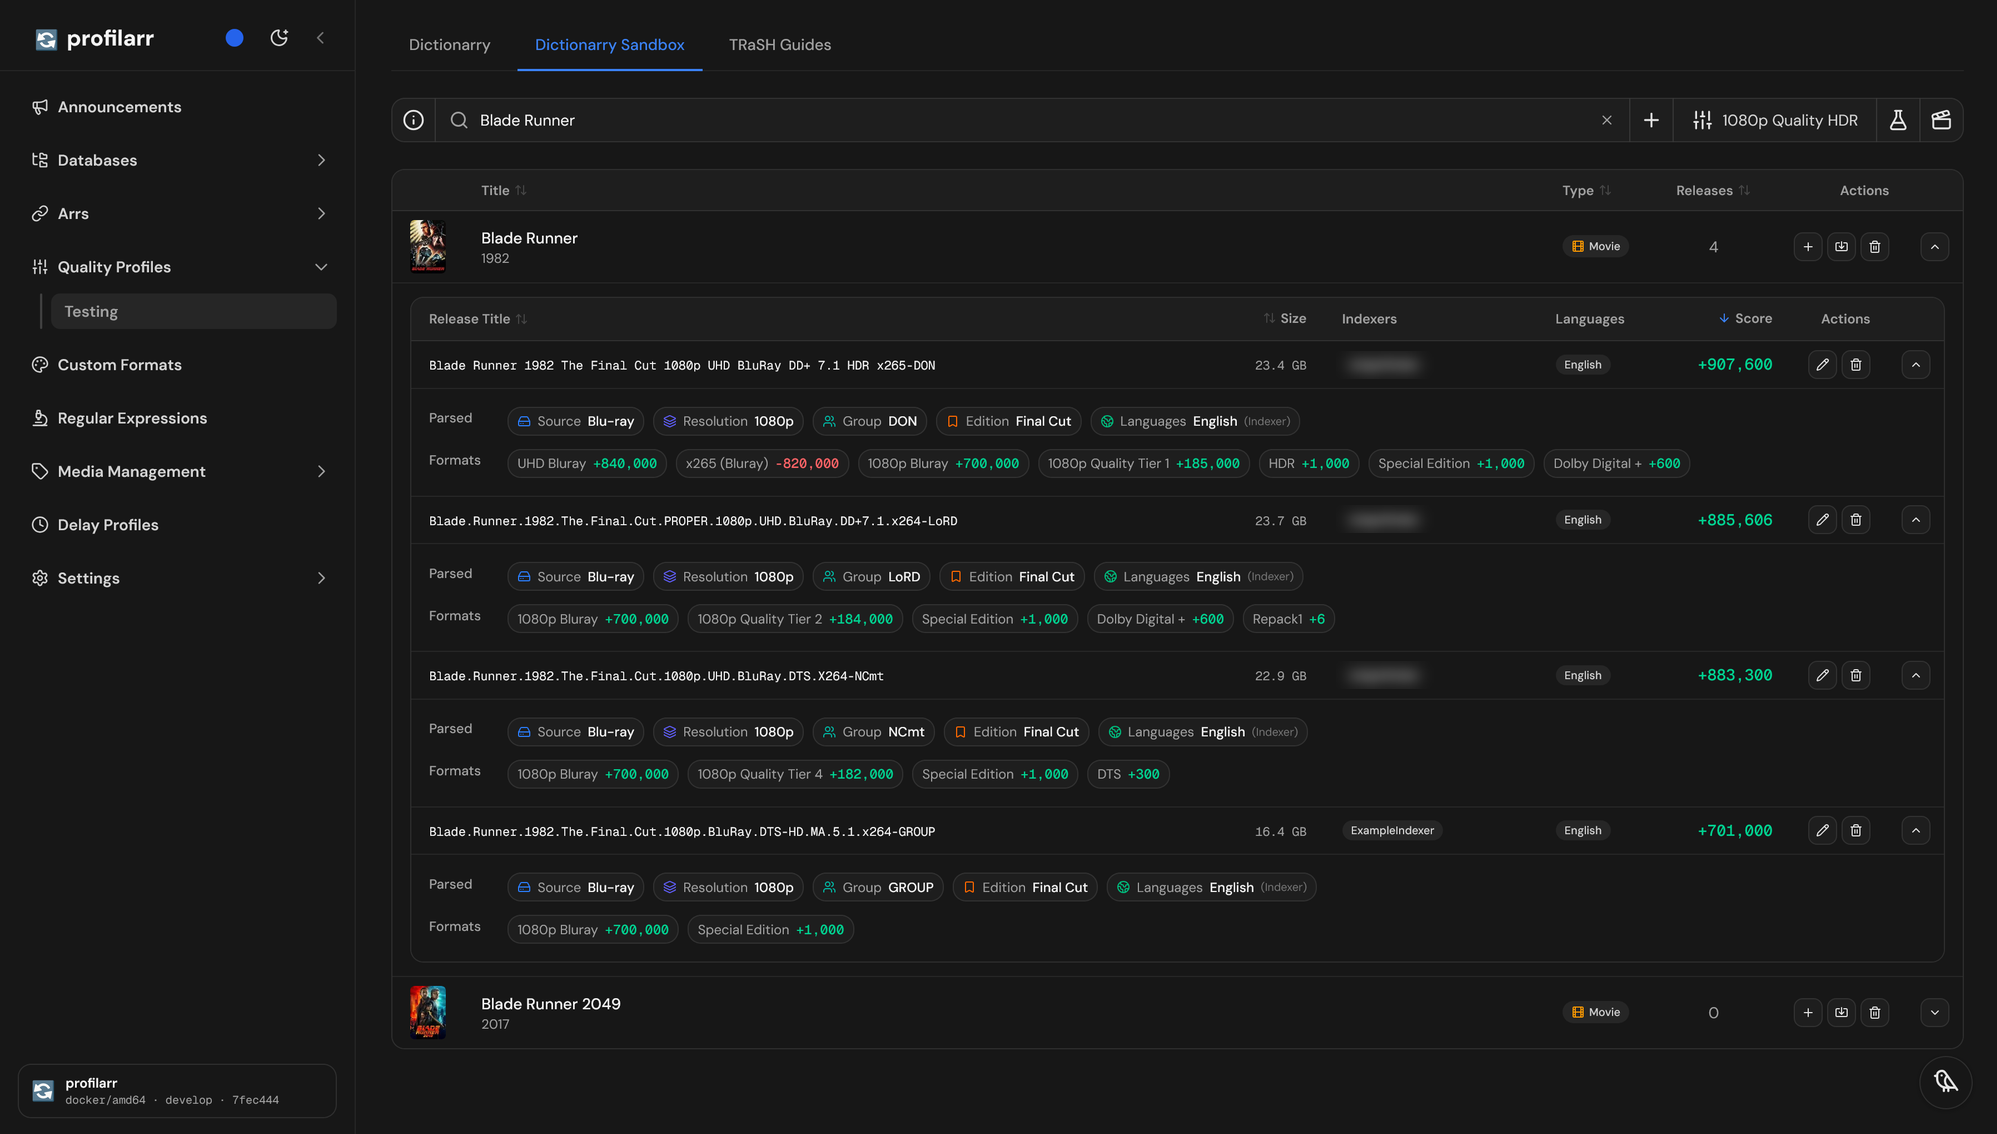Viewport: 1997px width, 1134px height.
Task: Click import icon for Blade Runner 1982
Action: pos(1841,247)
